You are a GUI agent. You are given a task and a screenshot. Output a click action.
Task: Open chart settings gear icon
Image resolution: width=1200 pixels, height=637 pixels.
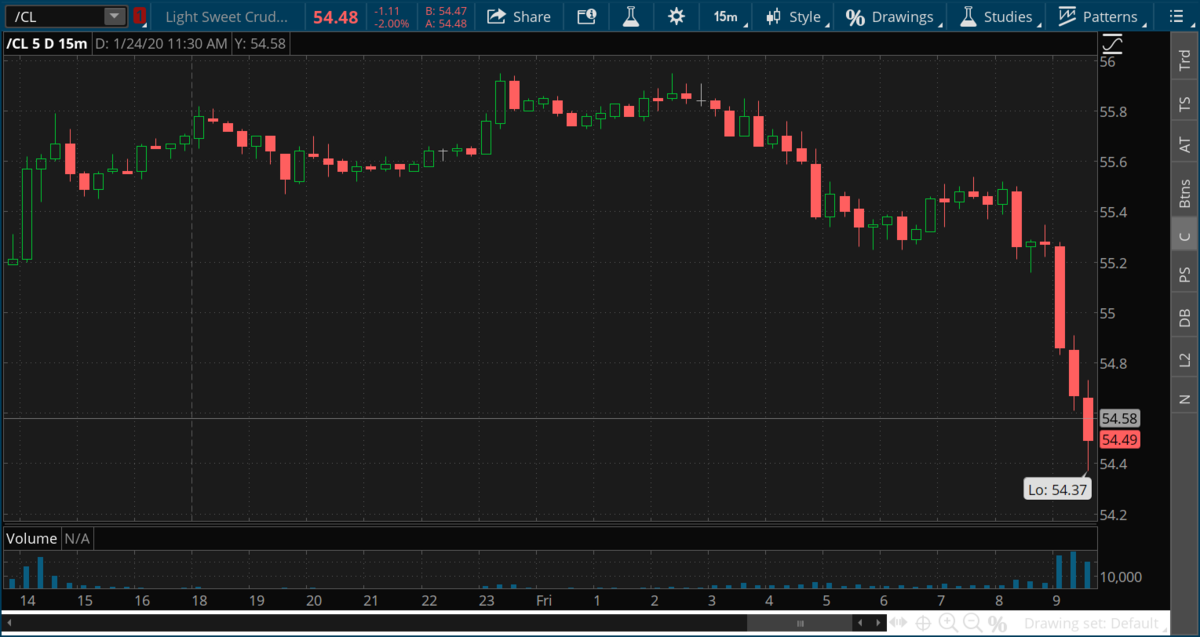(x=677, y=16)
